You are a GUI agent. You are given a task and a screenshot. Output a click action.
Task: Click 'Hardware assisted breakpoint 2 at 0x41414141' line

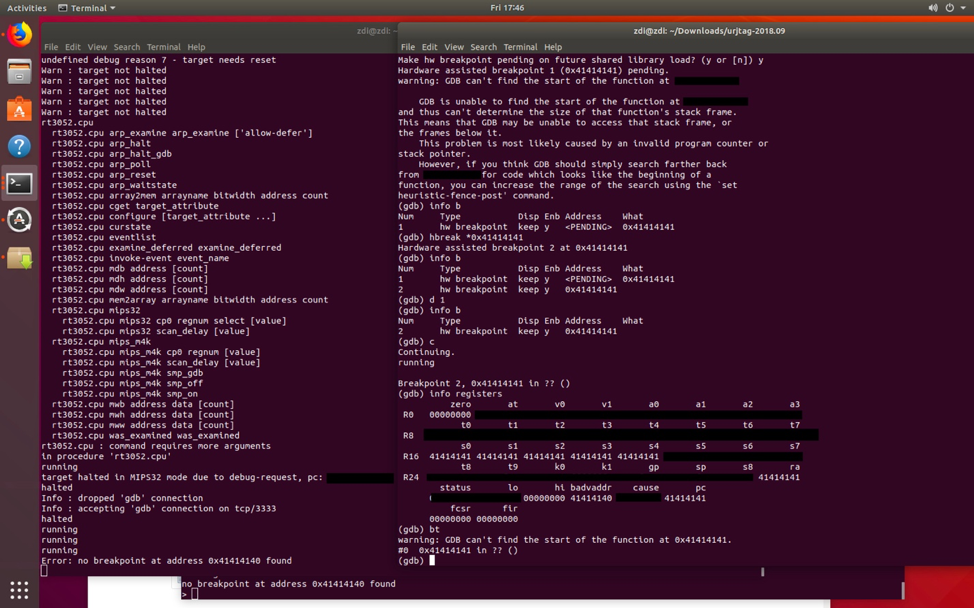(x=512, y=248)
